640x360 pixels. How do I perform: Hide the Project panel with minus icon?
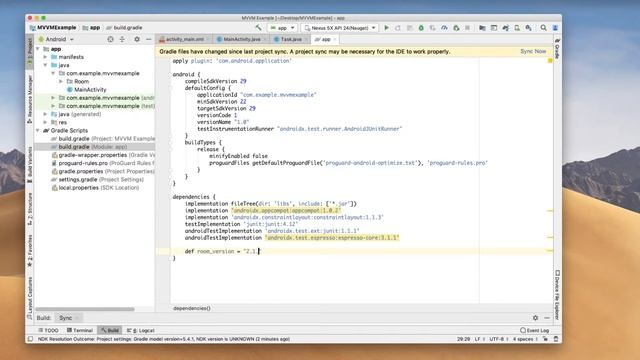point(149,39)
